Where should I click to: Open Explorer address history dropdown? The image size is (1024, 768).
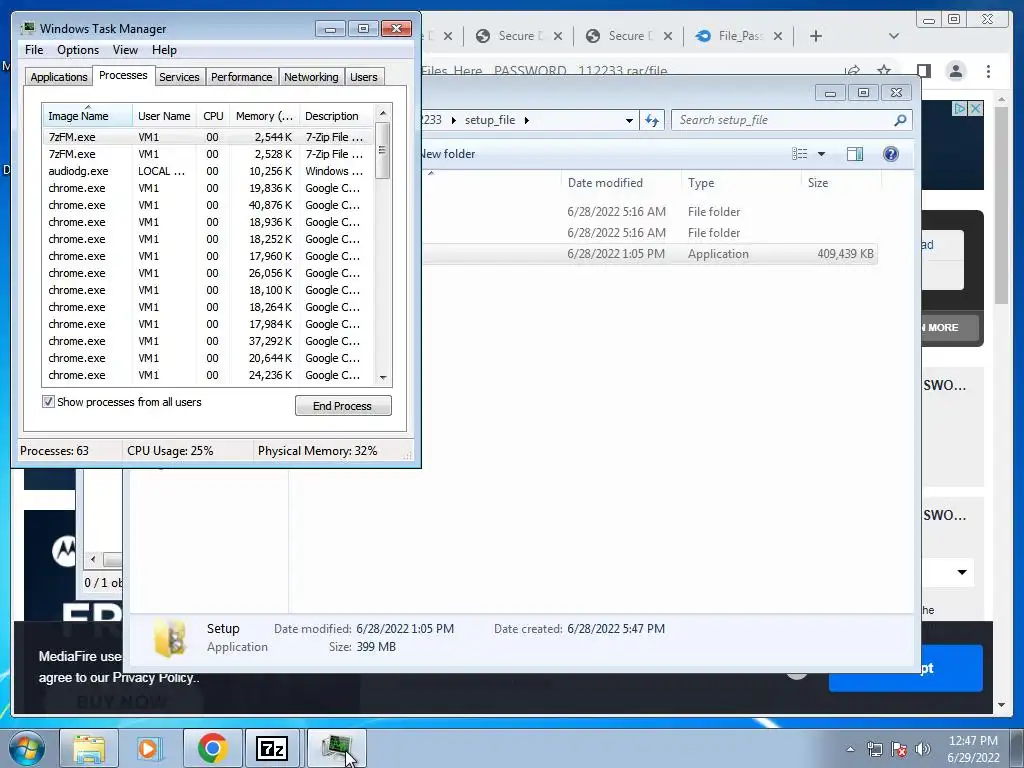coord(629,120)
